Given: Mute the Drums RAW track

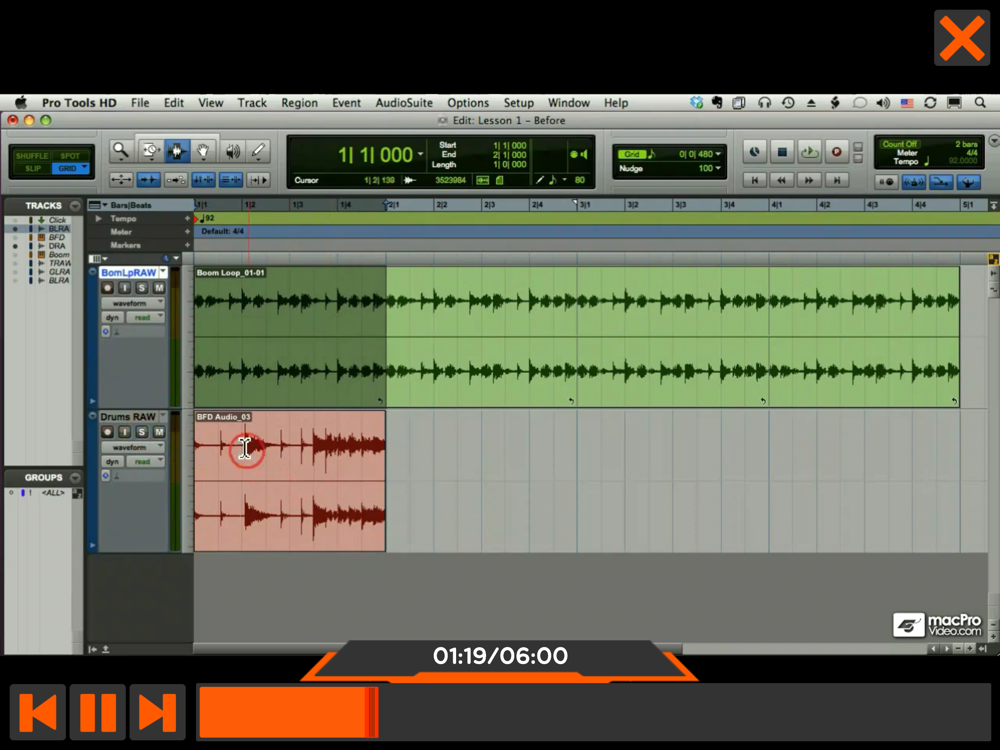Looking at the screenshot, I should click(159, 432).
